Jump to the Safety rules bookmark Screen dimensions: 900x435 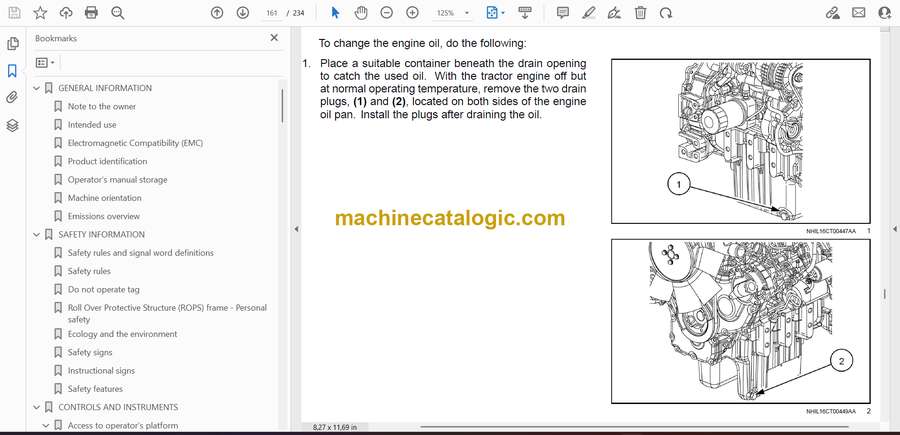point(89,271)
